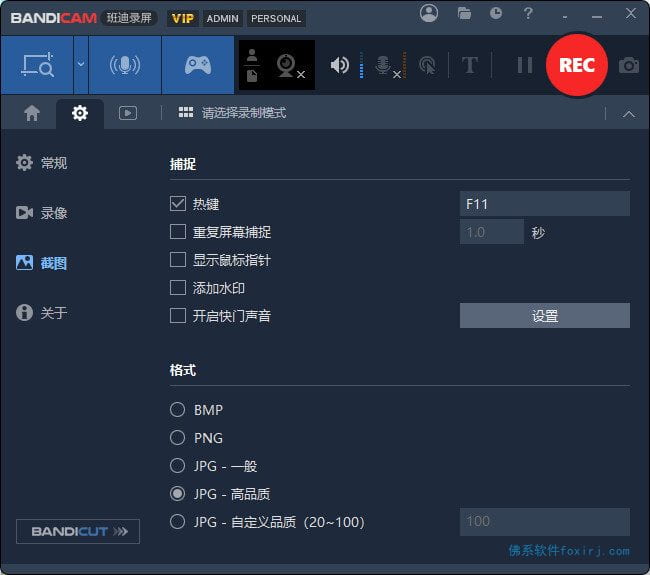650x575 pixels.
Task: Click the BANDICAM logo
Action: 53,18
